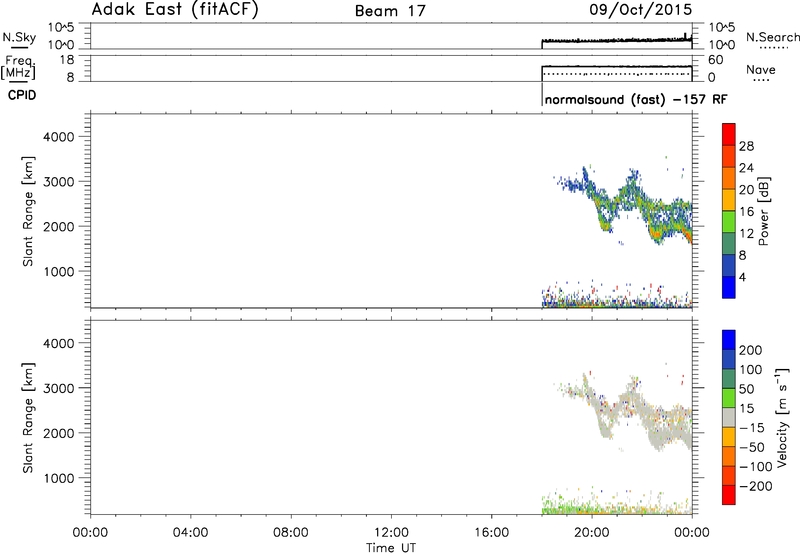Click the noise sky trace in top panel
800x554 pixels.
[616, 40]
